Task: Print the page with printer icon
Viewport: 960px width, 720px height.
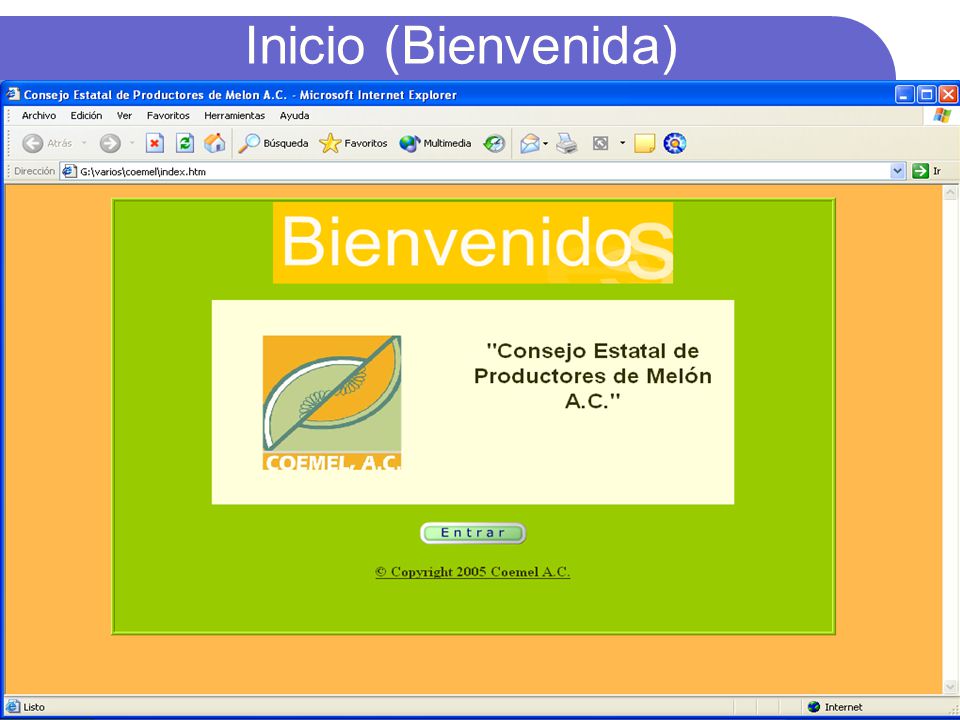Action: click(566, 143)
